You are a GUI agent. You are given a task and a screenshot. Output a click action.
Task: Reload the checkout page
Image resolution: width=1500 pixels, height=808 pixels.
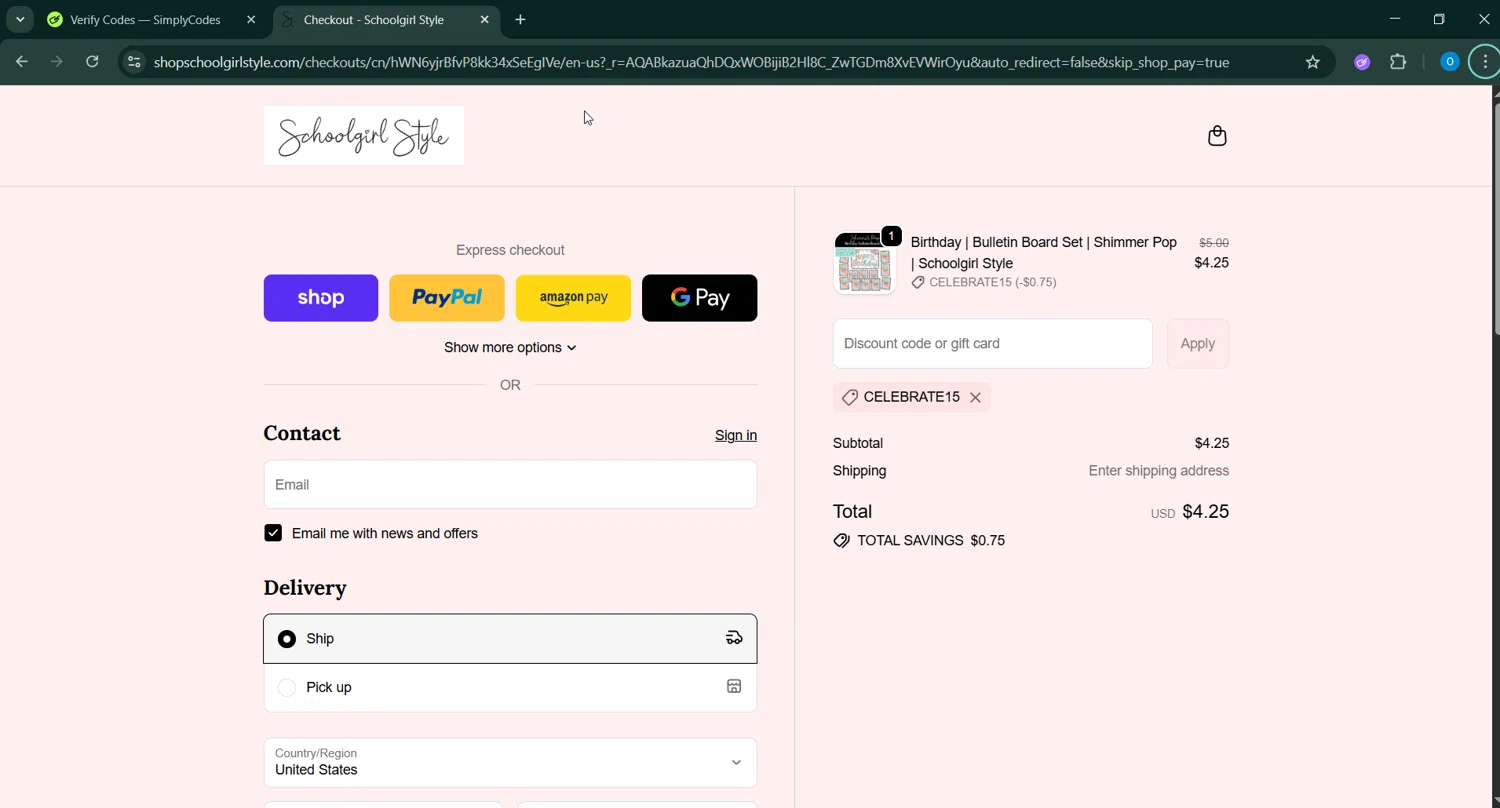point(92,62)
